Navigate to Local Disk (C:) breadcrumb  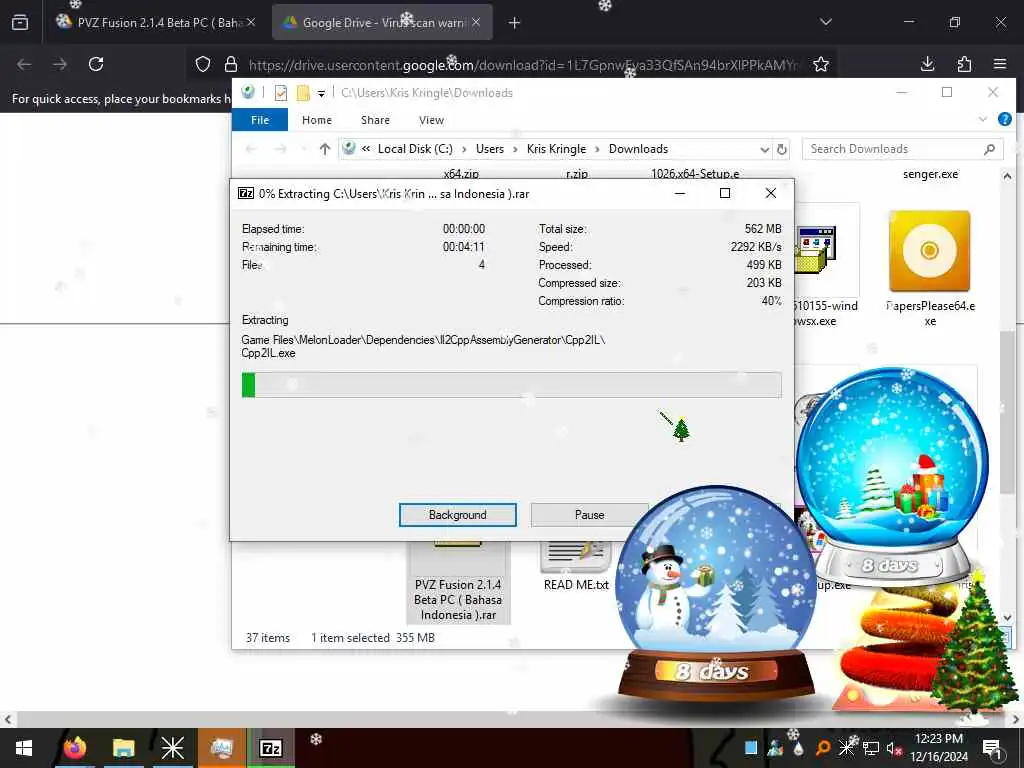(415, 149)
